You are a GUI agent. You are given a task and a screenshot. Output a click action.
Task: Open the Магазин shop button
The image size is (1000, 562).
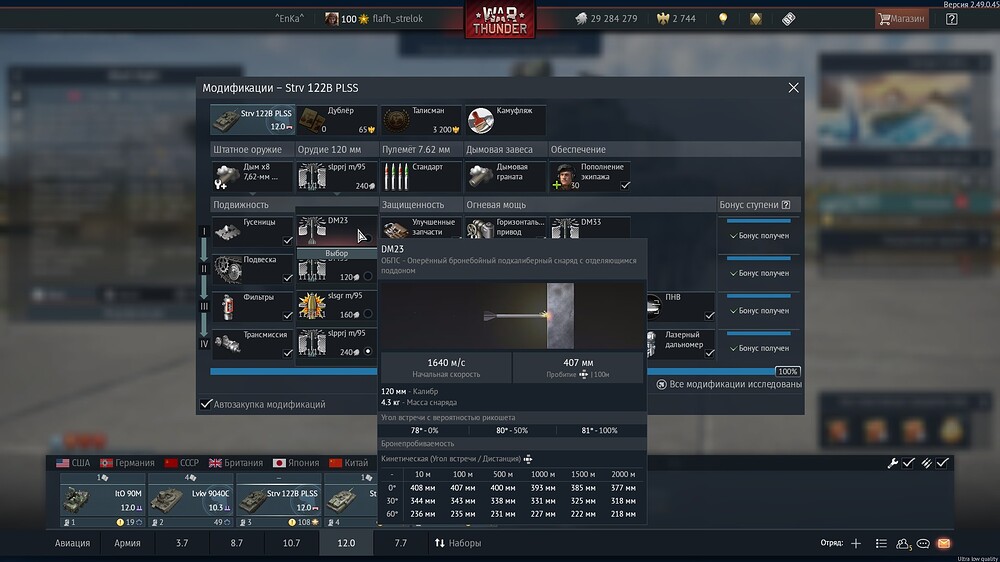tap(901, 19)
